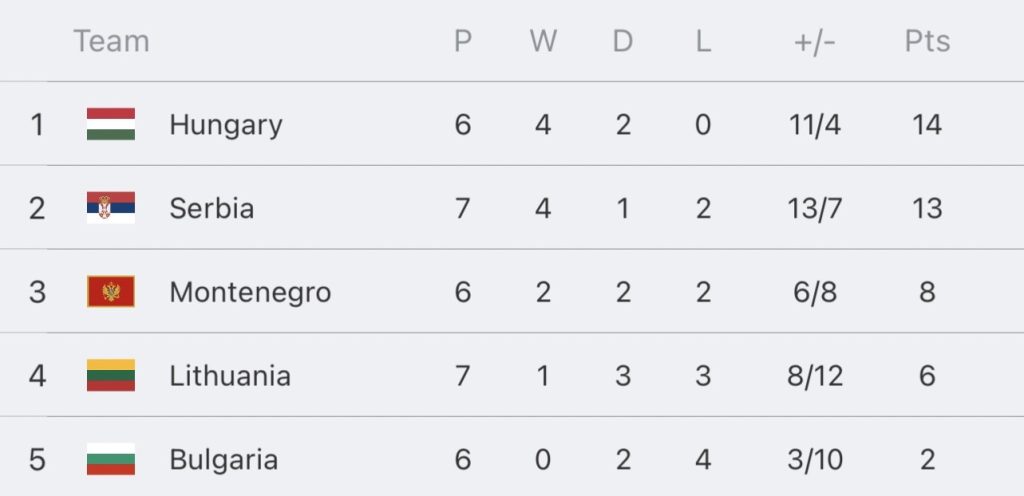This screenshot has width=1024, height=496.
Task: Click the Bulgaria flag icon
Action: click(x=111, y=459)
